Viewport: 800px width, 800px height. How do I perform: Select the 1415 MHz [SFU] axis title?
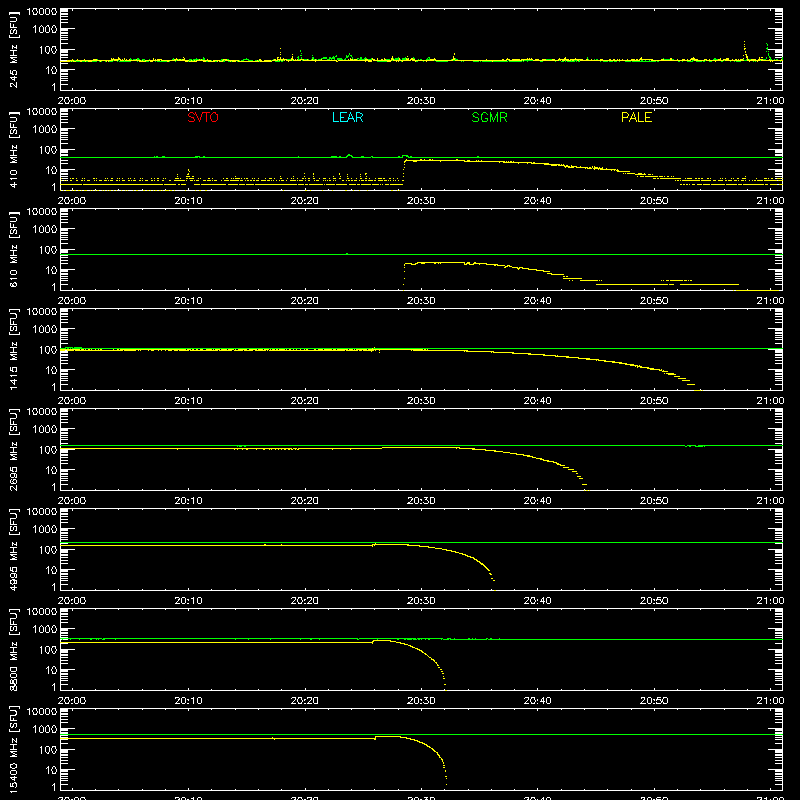point(14,349)
